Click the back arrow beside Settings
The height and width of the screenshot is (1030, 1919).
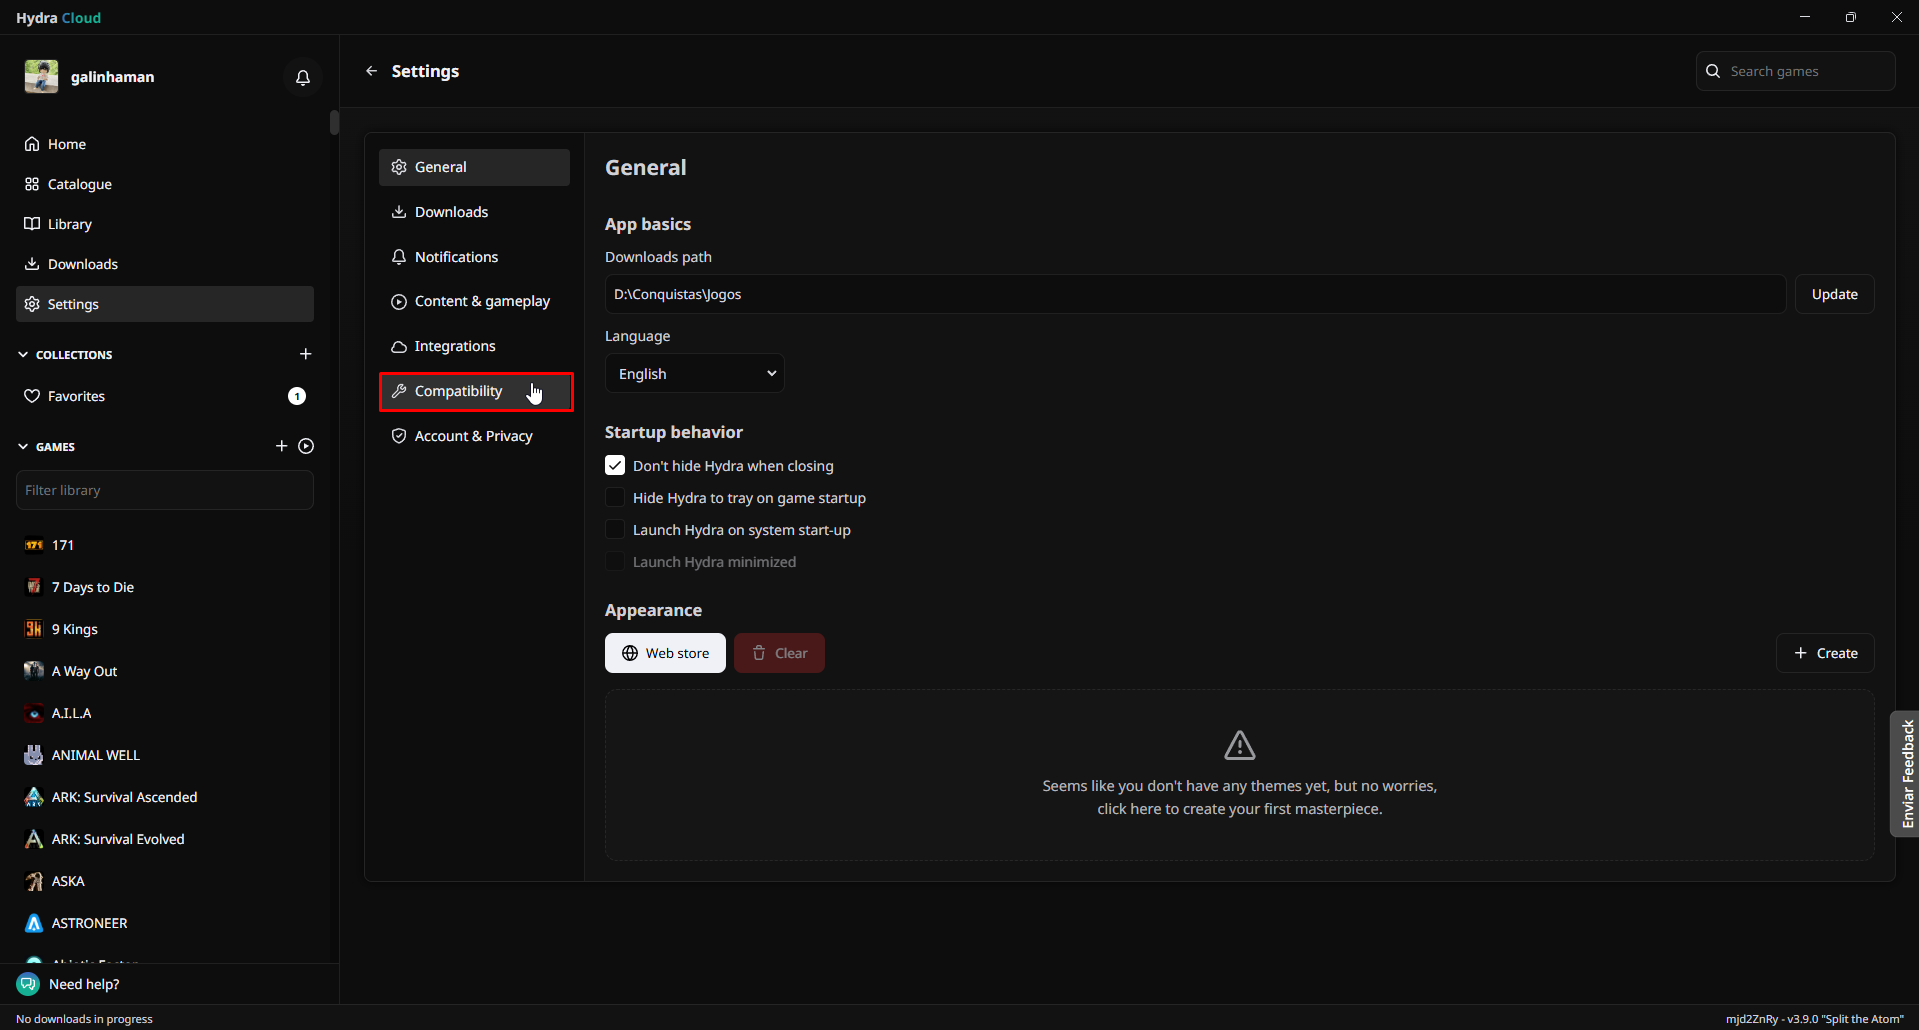pyautogui.click(x=372, y=71)
